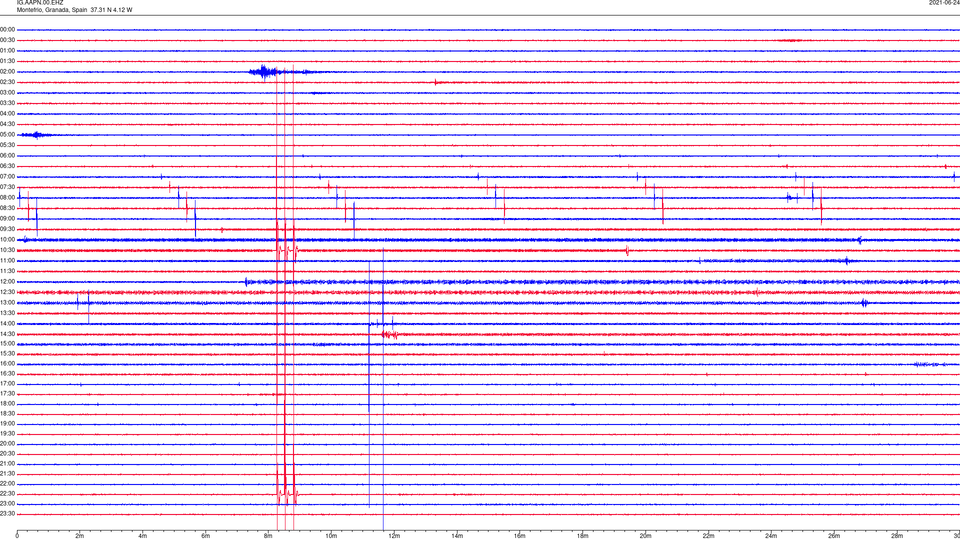Select the 10:30 trace time label
This screenshot has height=540, width=960.
coord(7,250)
